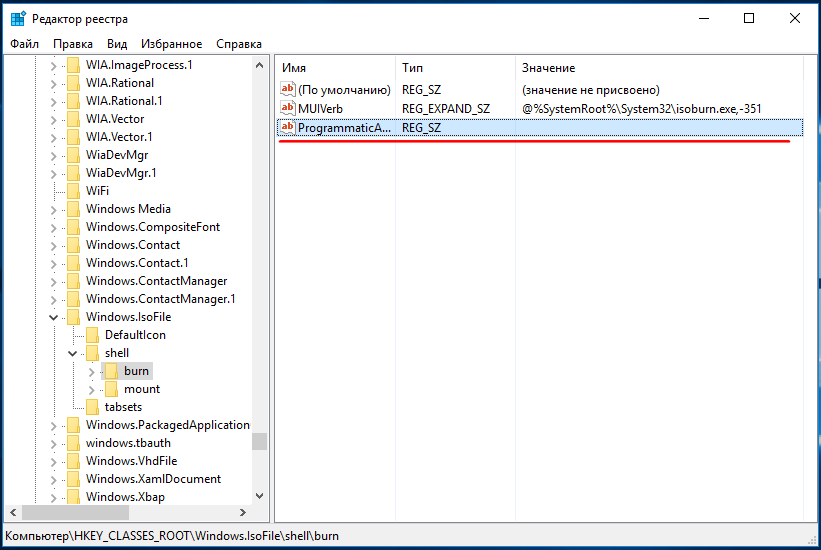Expand the Windows.ContactManager.1 key

pos(53,300)
